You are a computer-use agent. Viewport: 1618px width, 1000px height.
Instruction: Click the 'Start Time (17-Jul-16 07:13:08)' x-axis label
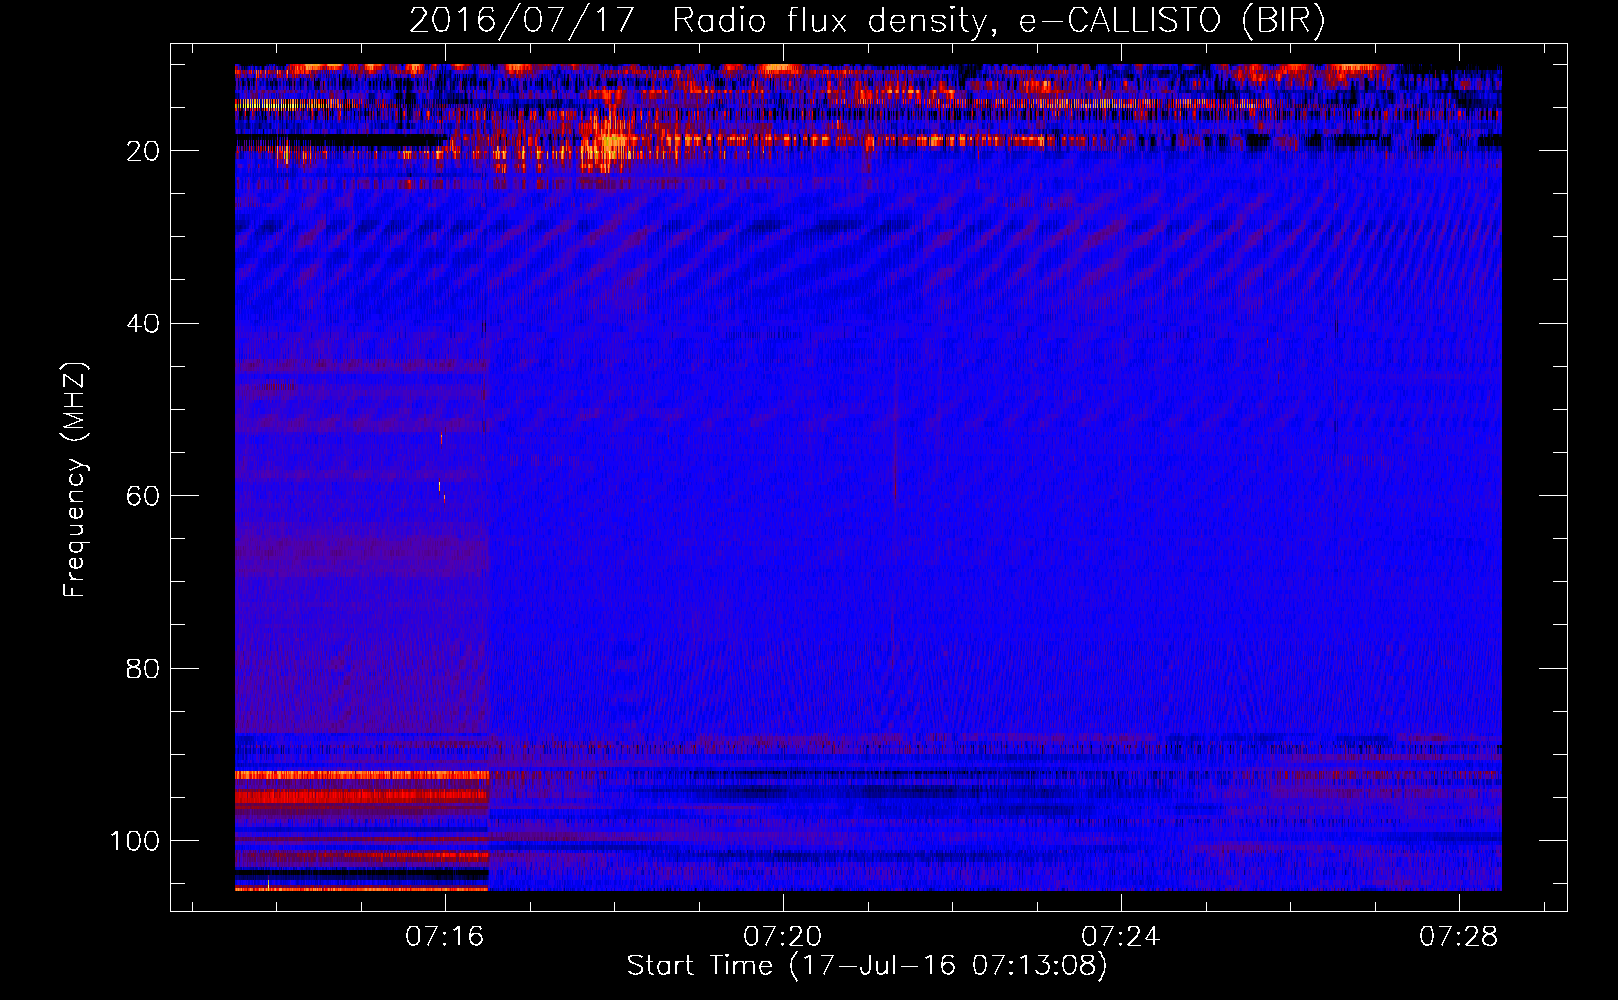pos(867,966)
